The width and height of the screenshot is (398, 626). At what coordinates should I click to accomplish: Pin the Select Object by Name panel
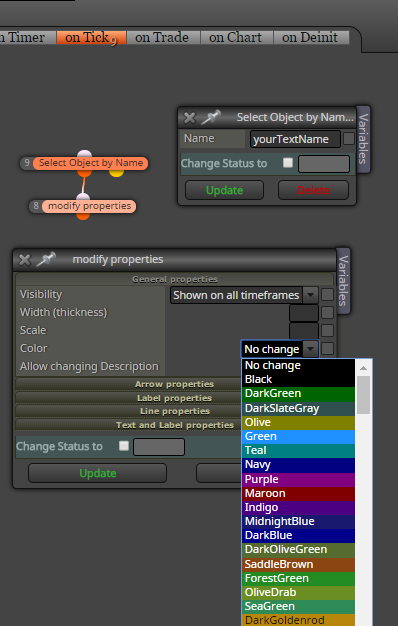(211, 117)
